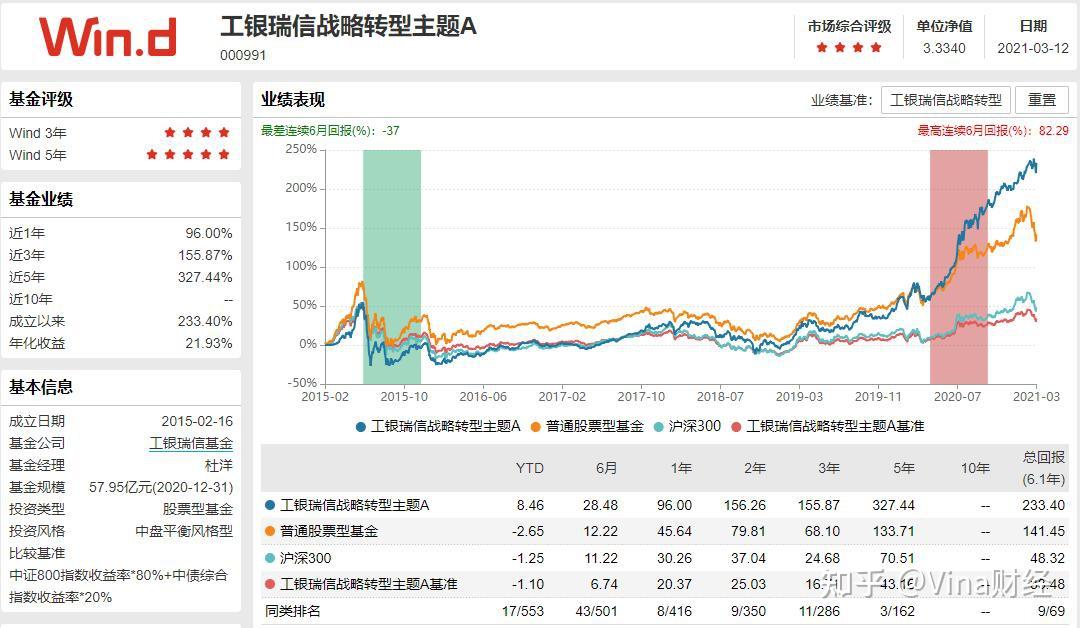1080x628 pixels.
Task: Click the 近1年 return 96.00%
Action: pos(209,233)
